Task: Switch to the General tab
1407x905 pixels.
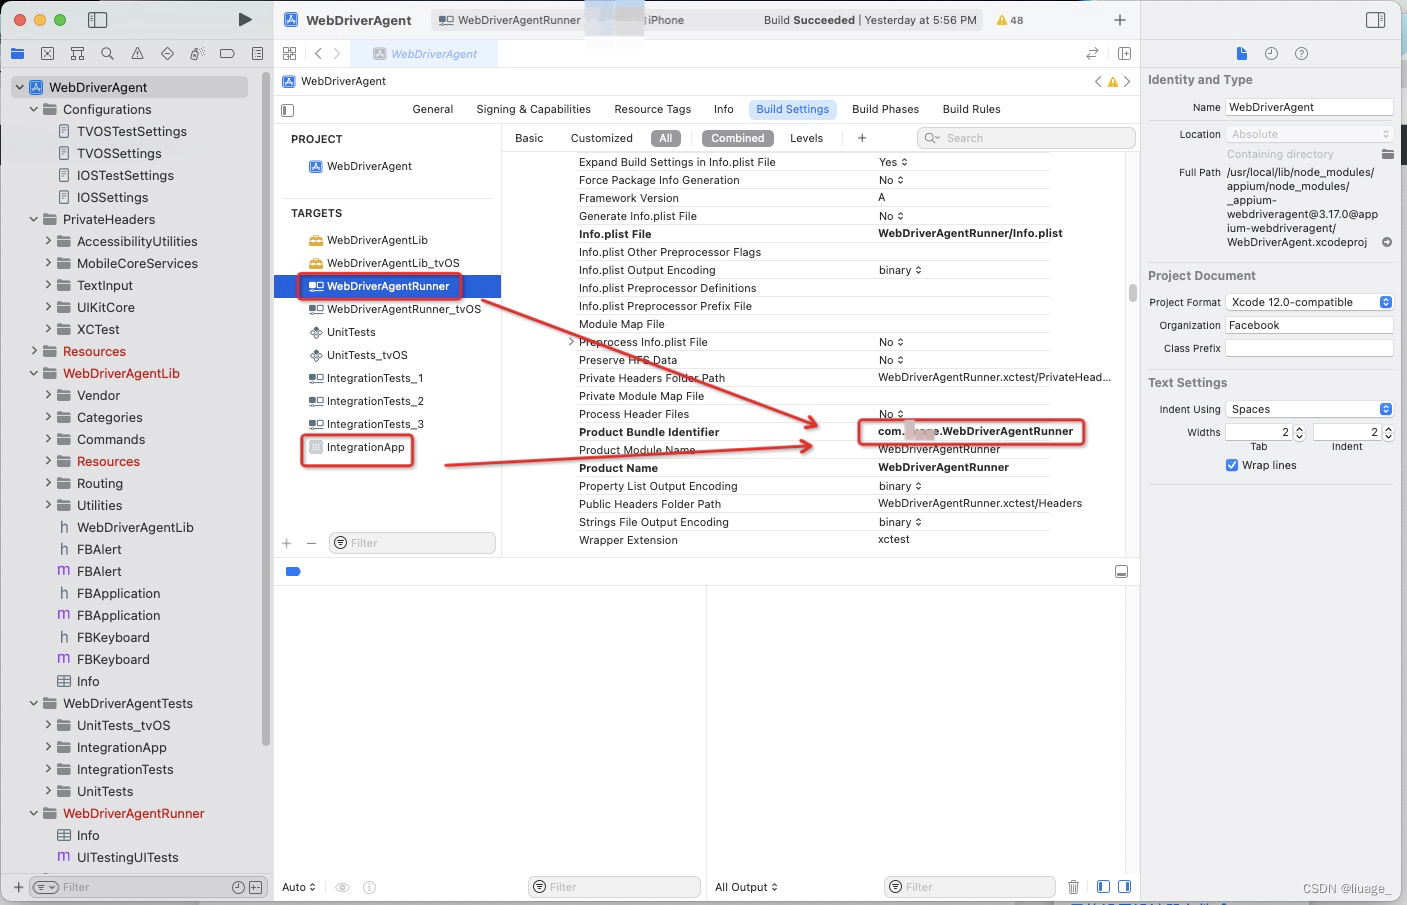Action: tap(433, 109)
